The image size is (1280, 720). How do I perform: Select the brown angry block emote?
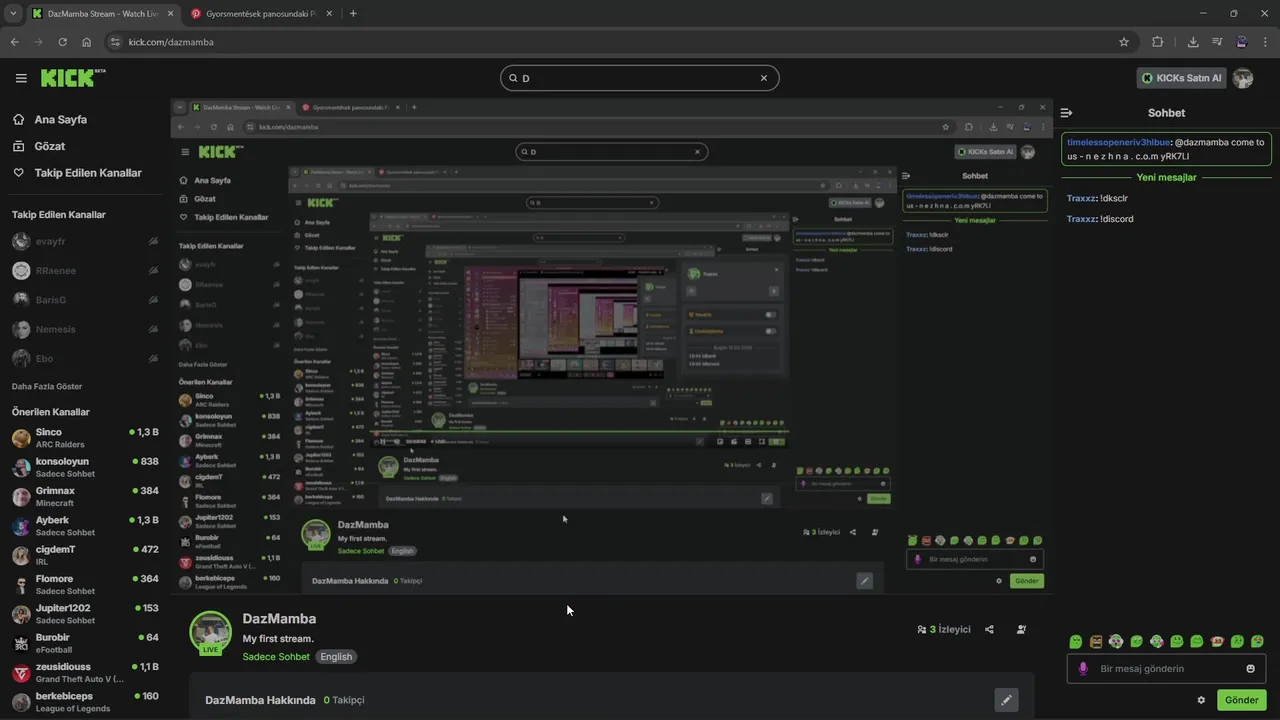[1096, 641]
